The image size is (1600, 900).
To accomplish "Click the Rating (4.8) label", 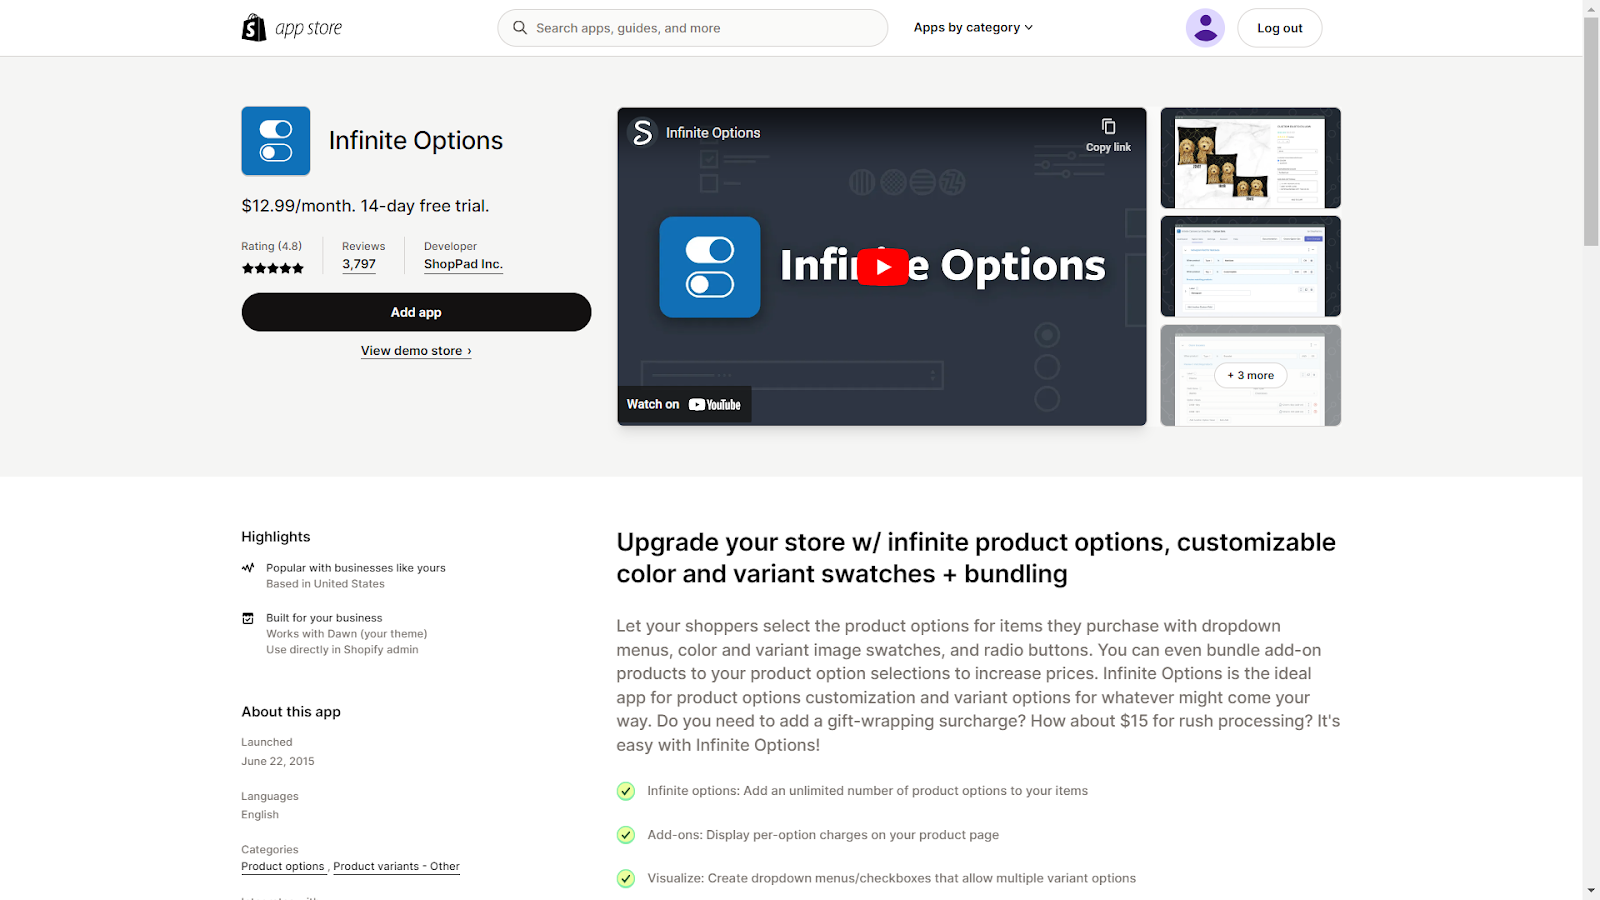I will point(271,246).
